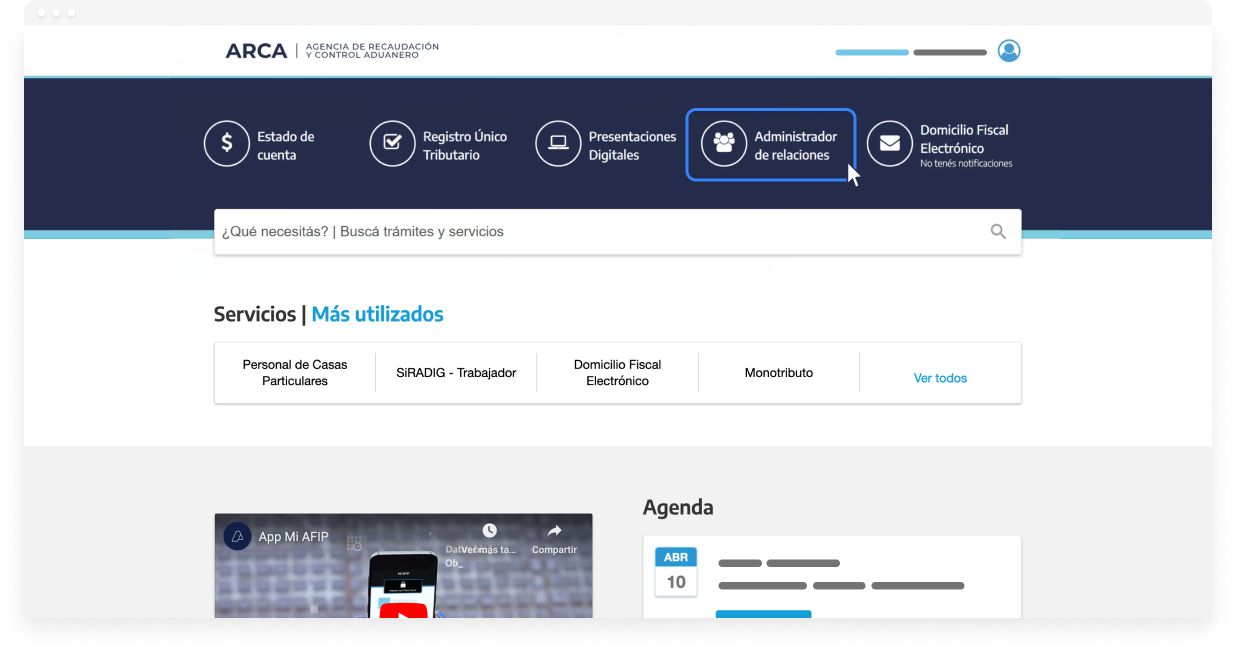Click 'No tenés notificaciones' text
The width and height of the screenshot is (1236, 651).
[966, 164]
